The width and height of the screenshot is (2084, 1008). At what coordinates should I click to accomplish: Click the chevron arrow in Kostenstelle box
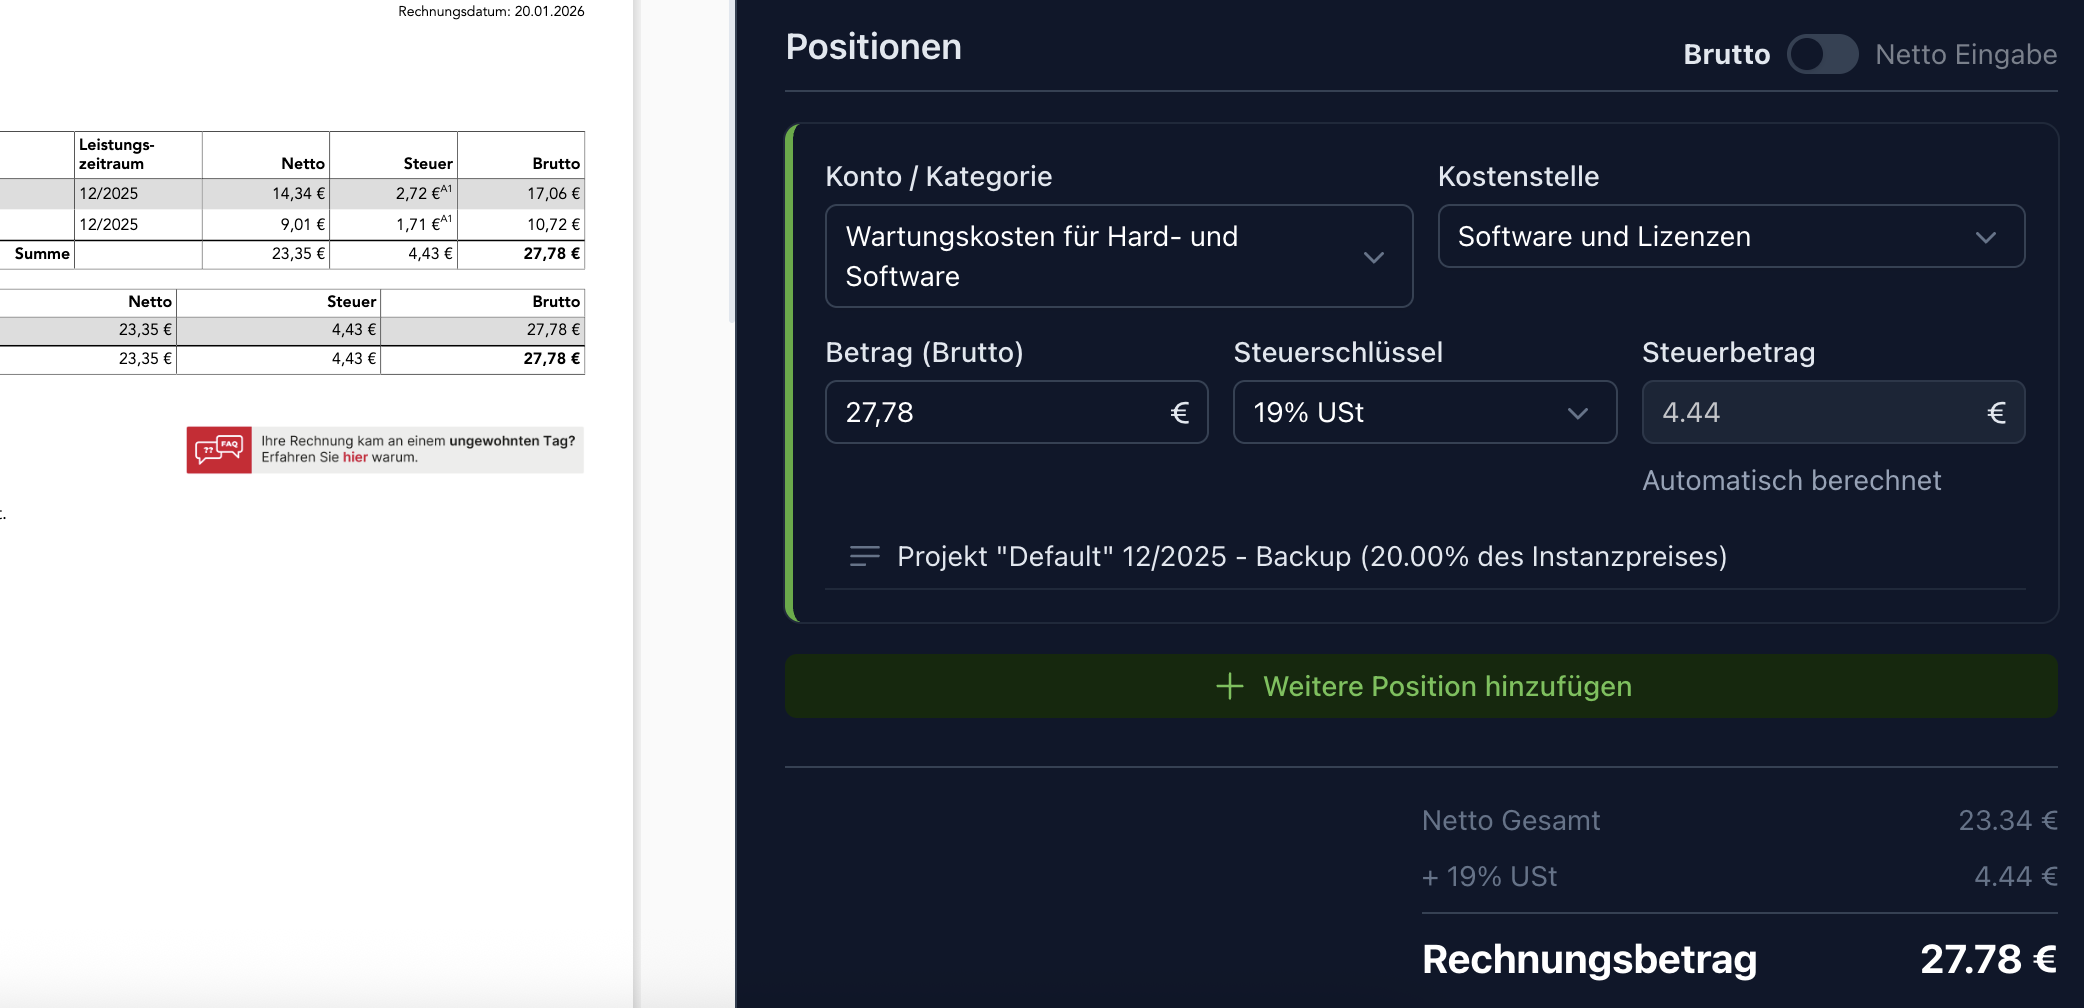tap(1985, 237)
